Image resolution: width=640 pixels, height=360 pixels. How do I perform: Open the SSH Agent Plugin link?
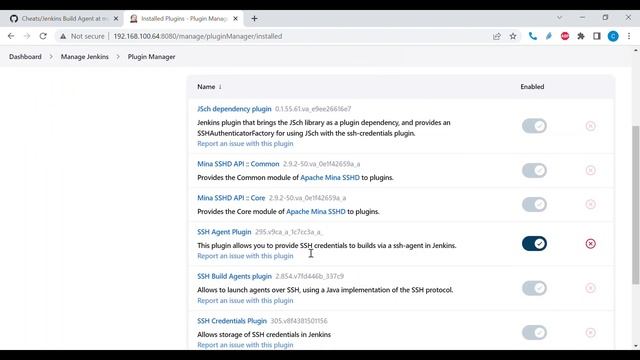pos(224,232)
